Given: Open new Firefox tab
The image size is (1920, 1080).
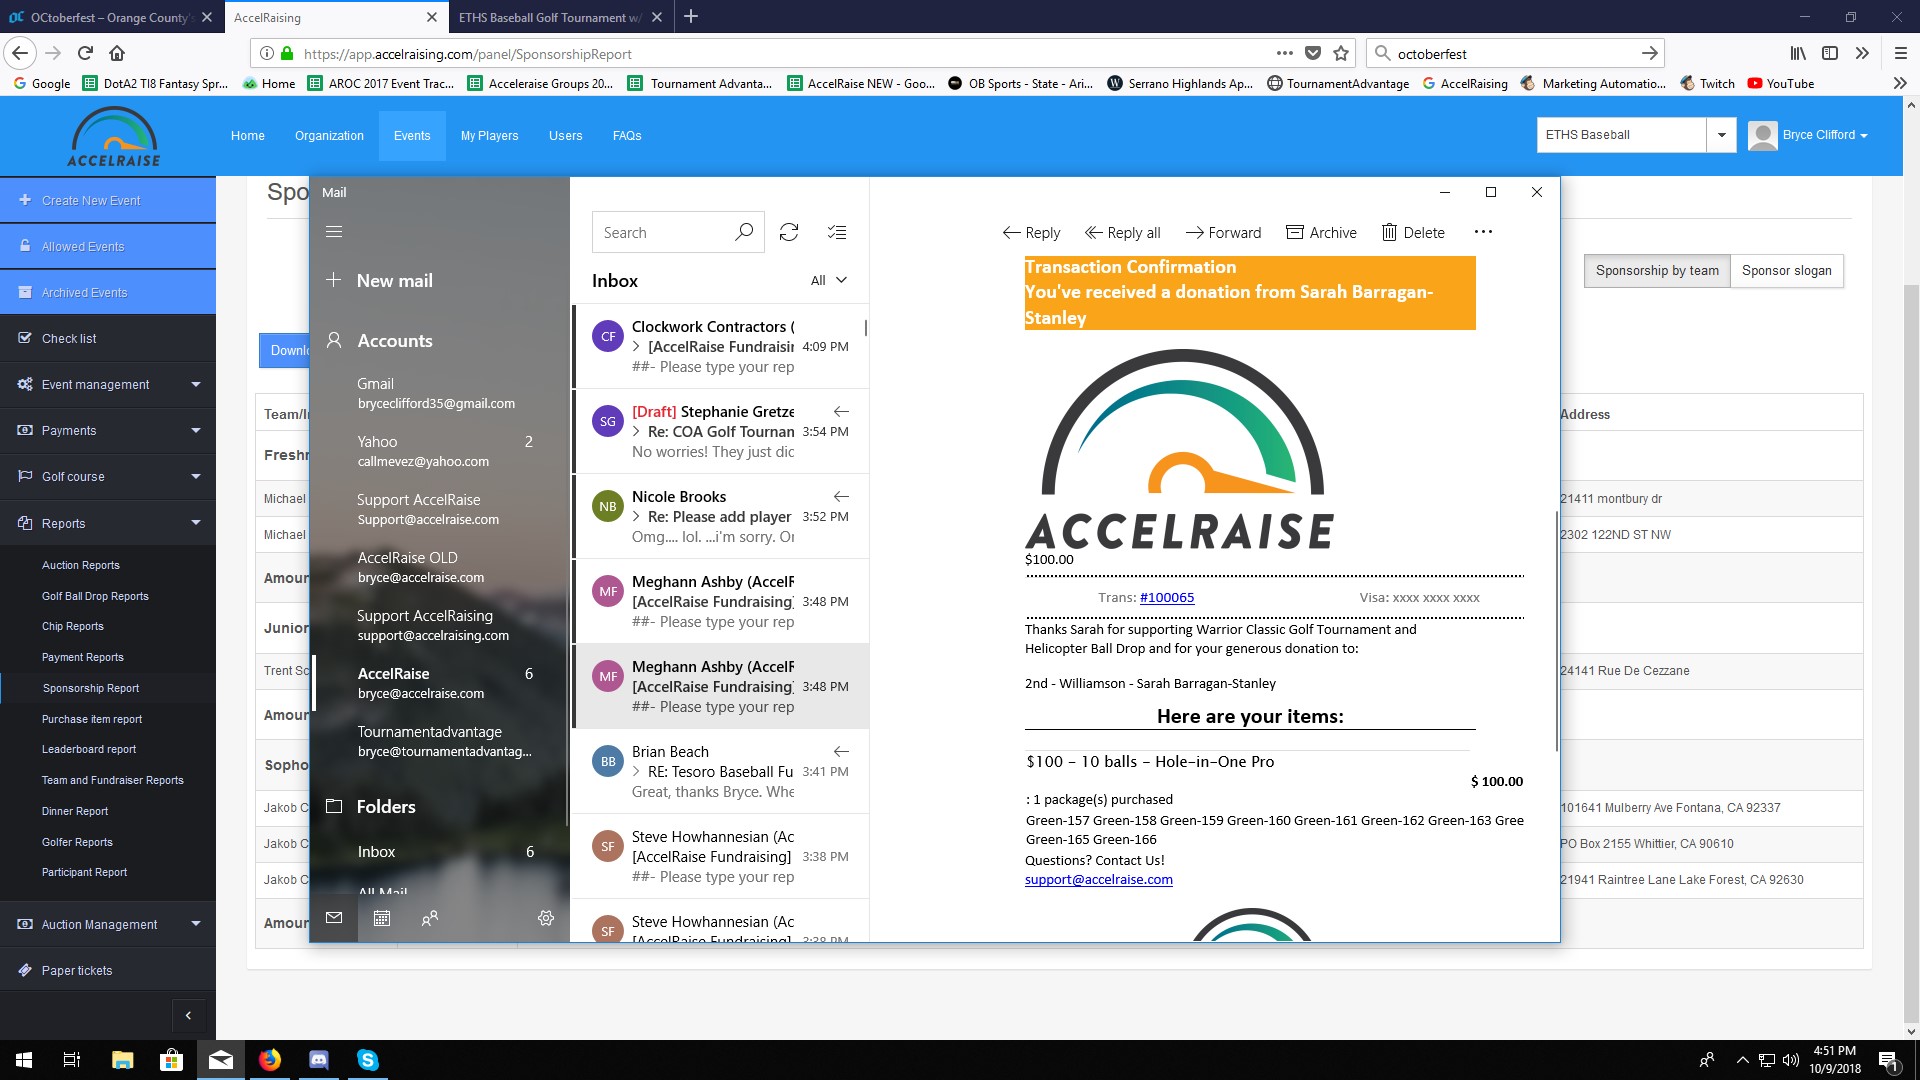Looking at the screenshot, I should (x=691, y=17).
